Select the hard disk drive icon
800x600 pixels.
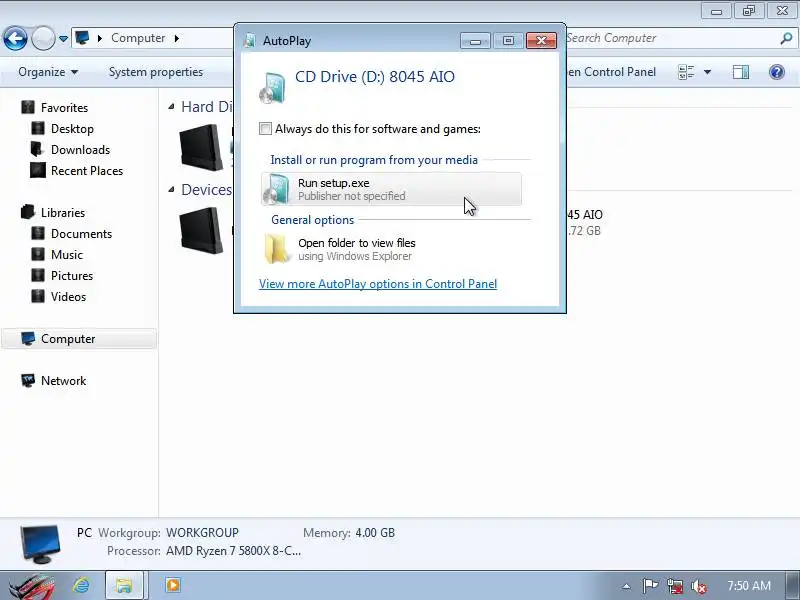pyautogui.click(x=201, y=148)
